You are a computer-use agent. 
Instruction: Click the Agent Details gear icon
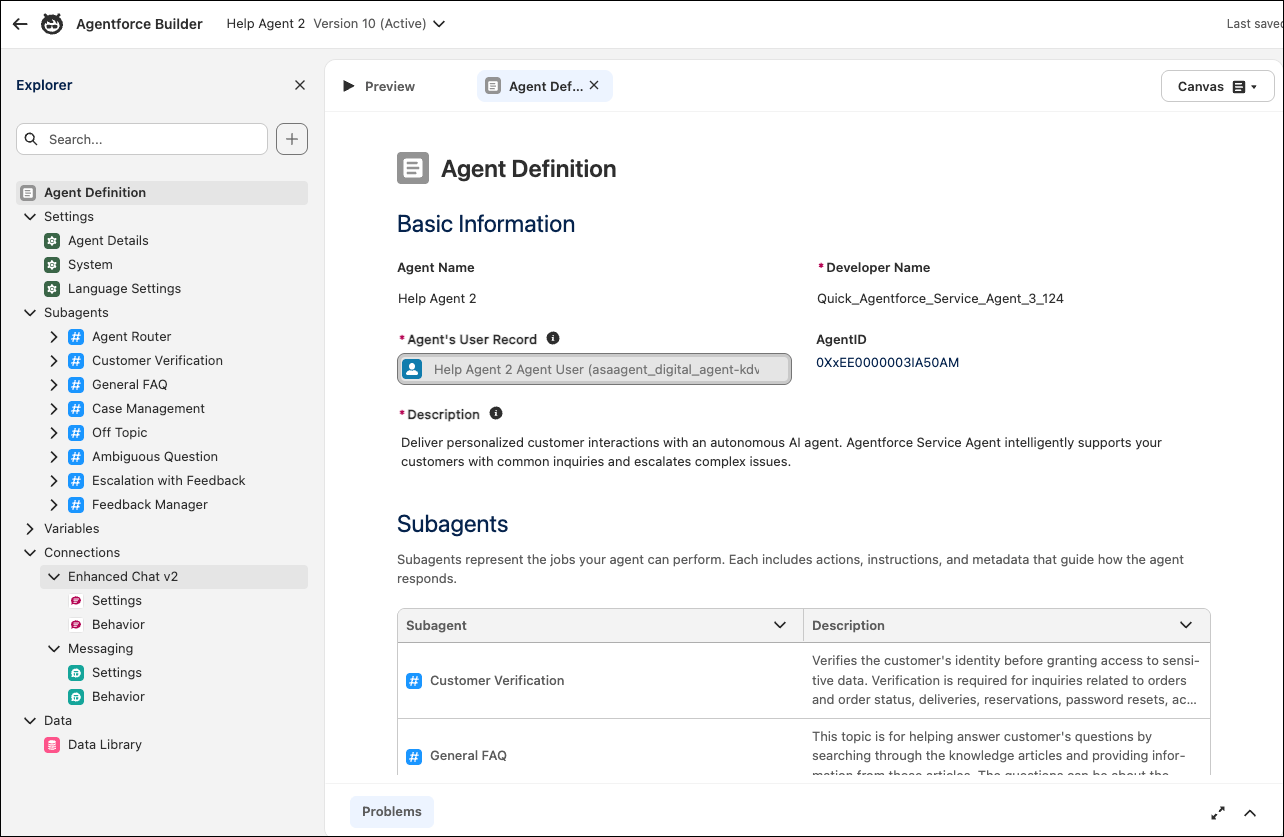(52, 241)
